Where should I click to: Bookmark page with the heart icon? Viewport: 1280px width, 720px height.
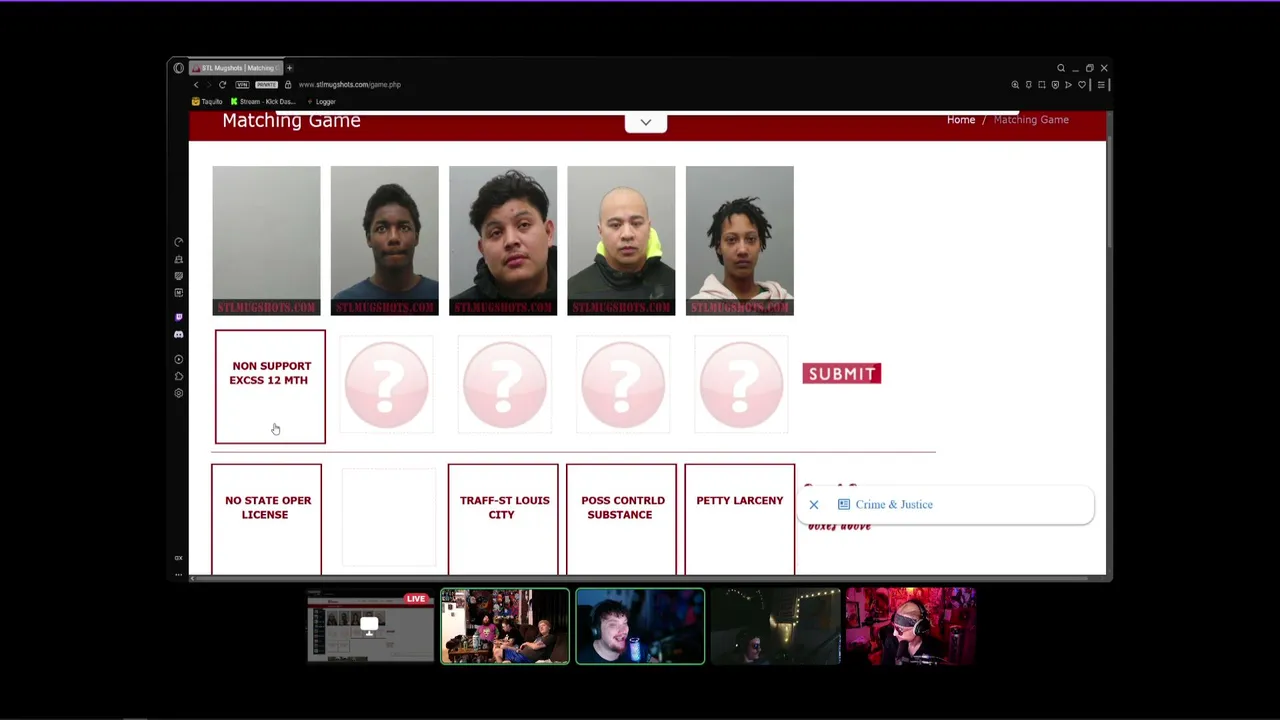[x=1082, y=85]
